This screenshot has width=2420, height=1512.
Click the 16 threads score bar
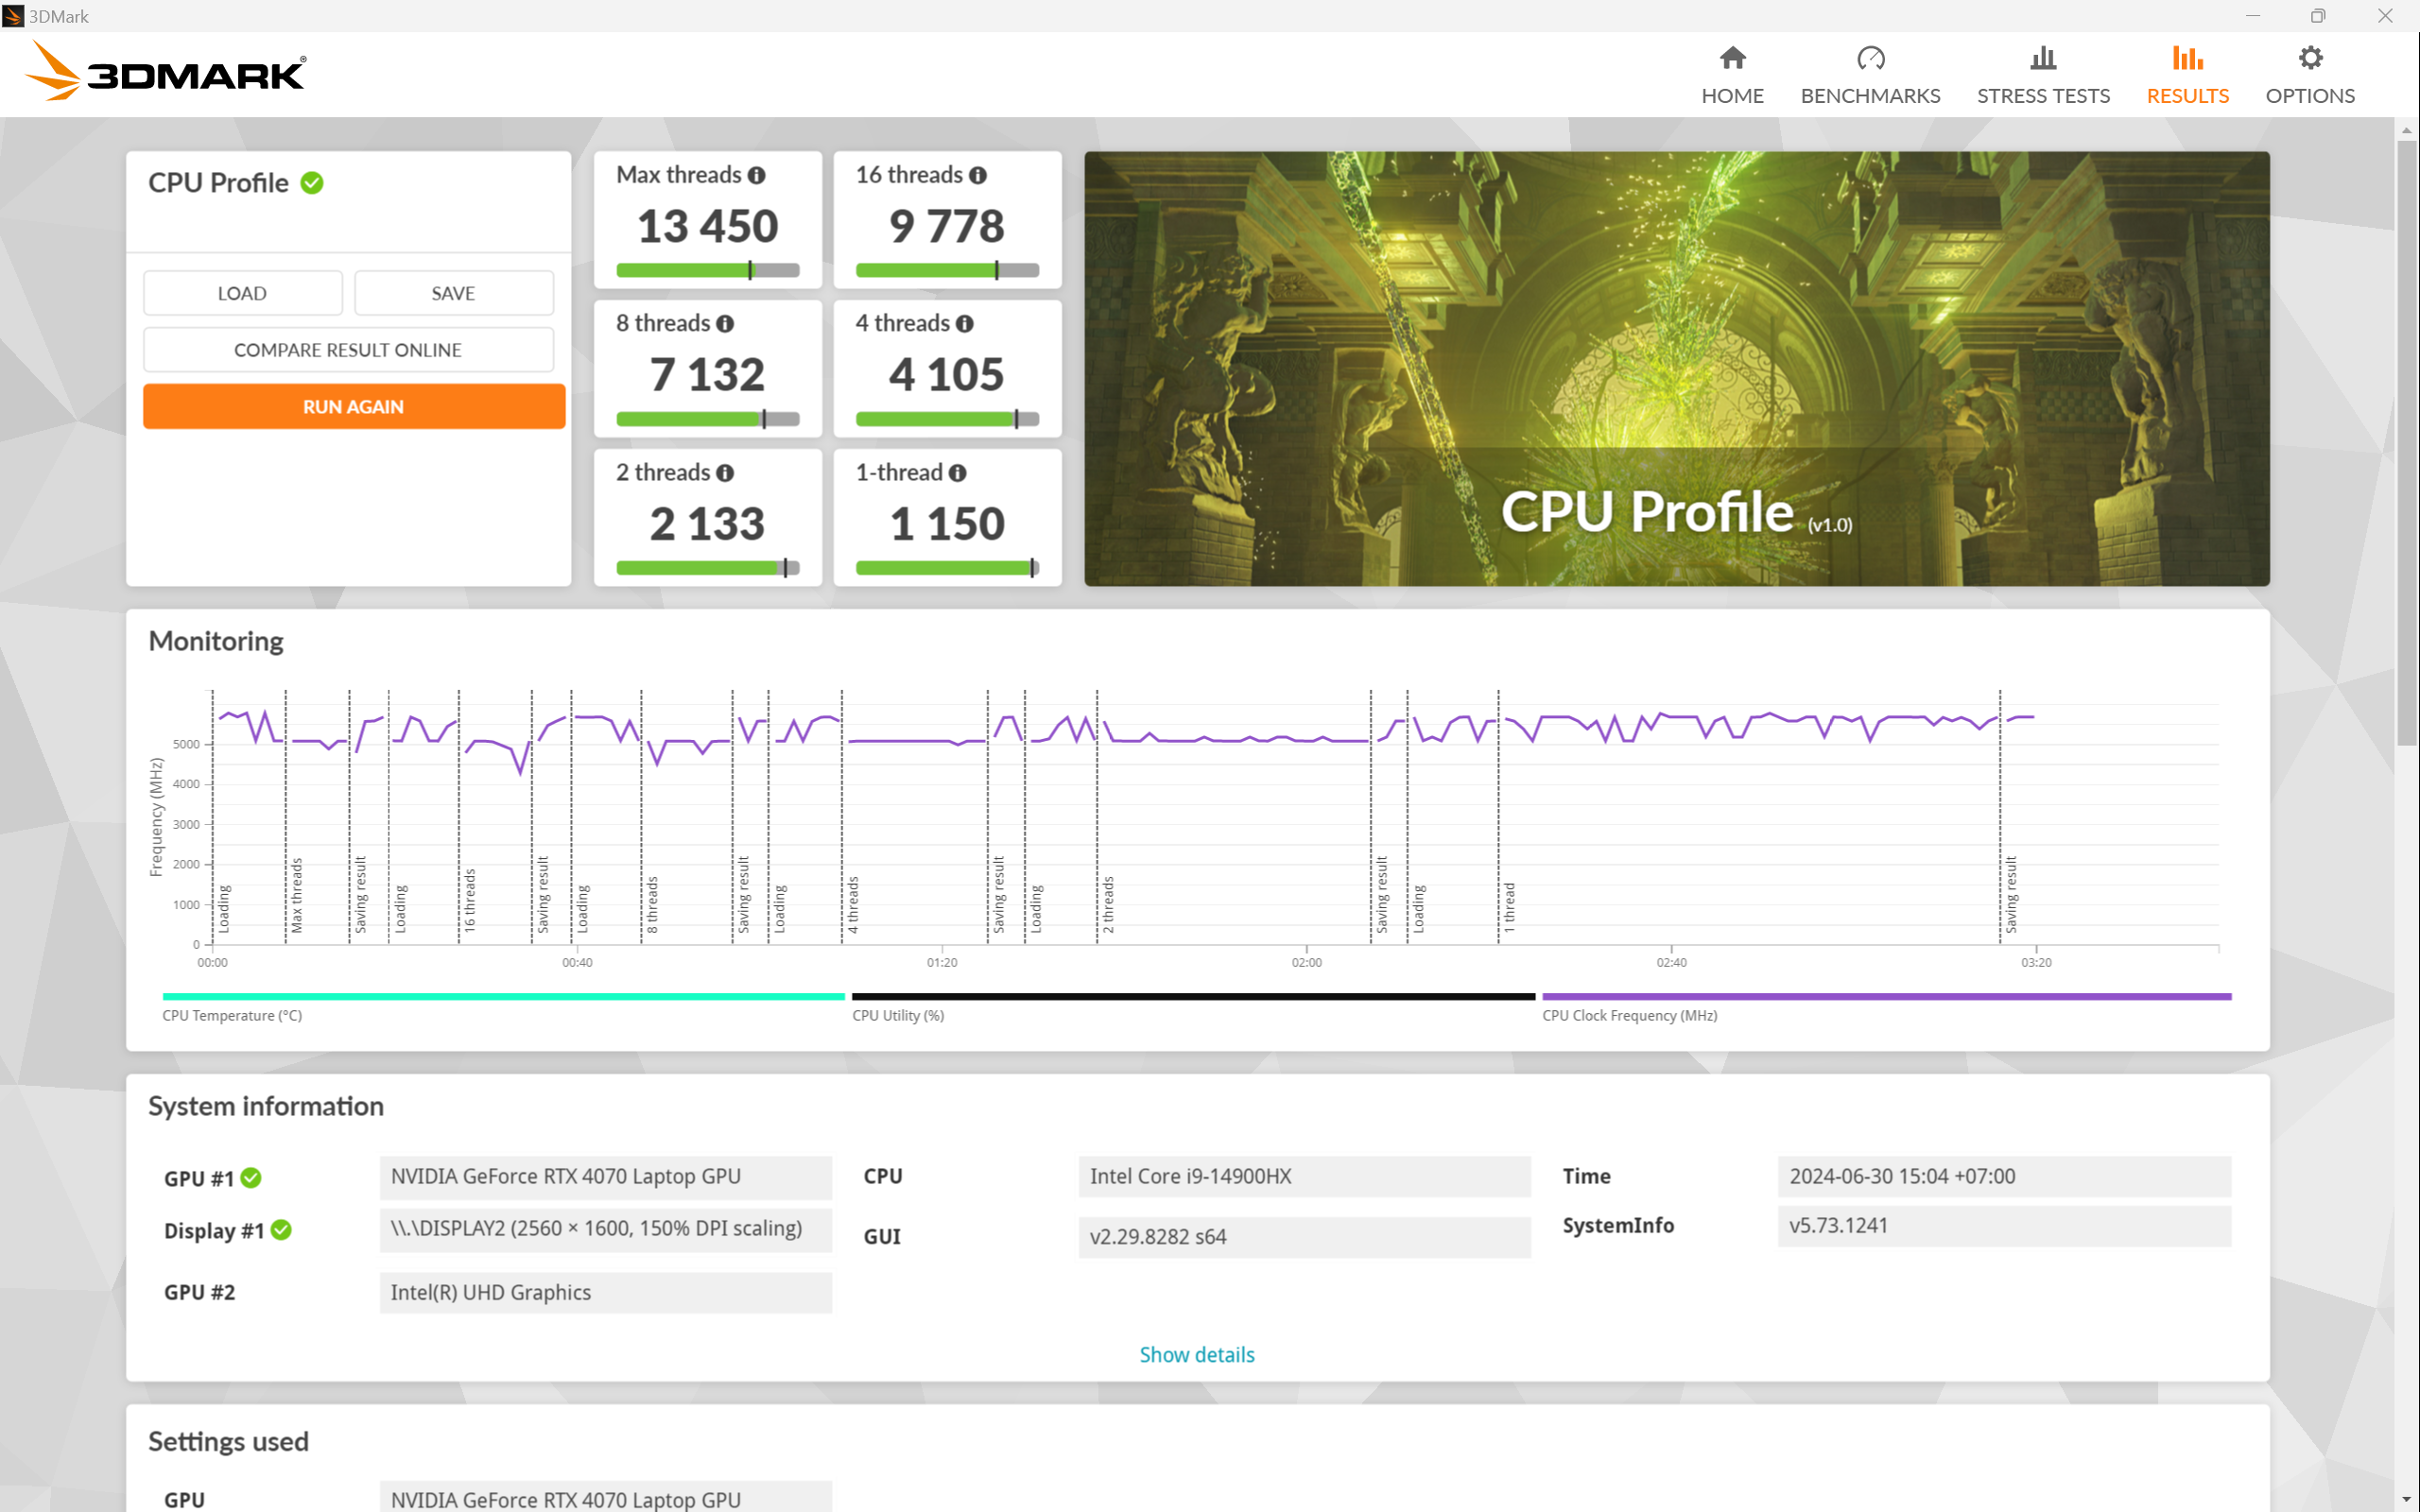coord(947,270)
